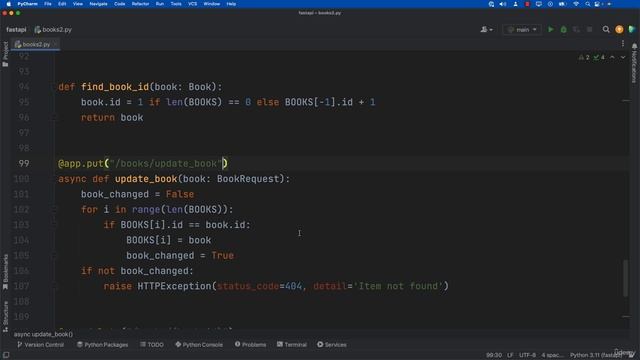Open the Window menu
Viewport: 640px width, 360px height.
[x=211, y=4]
